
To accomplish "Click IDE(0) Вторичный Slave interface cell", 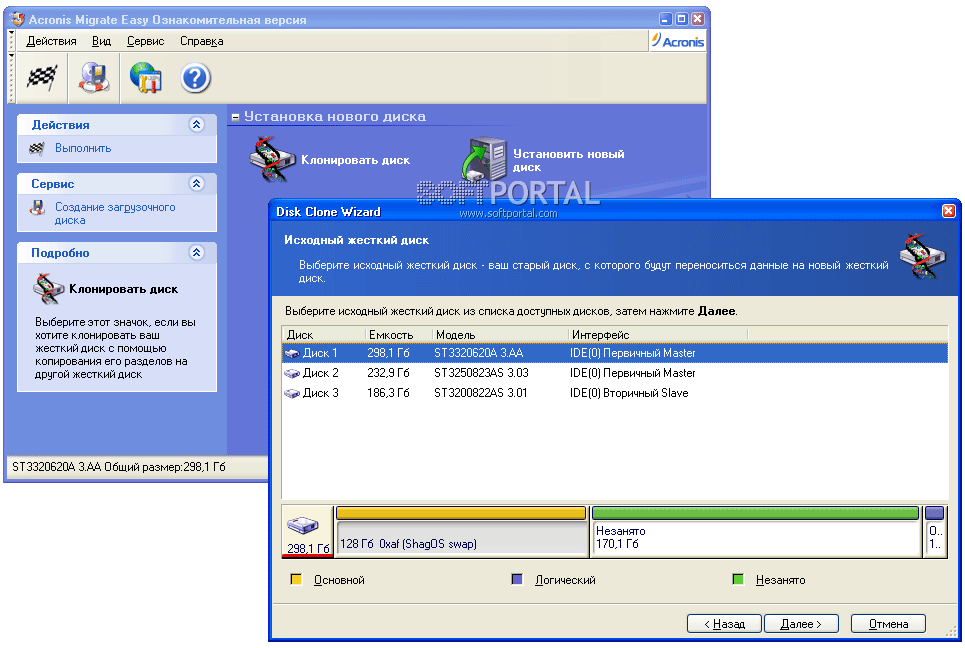I will click(629, 393).
